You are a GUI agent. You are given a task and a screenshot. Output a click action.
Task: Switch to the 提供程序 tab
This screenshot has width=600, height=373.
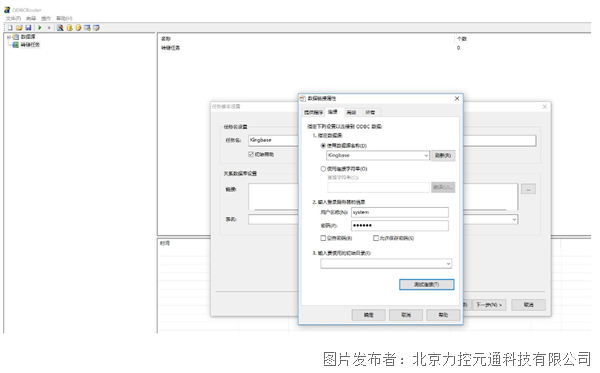click(313, 112)
